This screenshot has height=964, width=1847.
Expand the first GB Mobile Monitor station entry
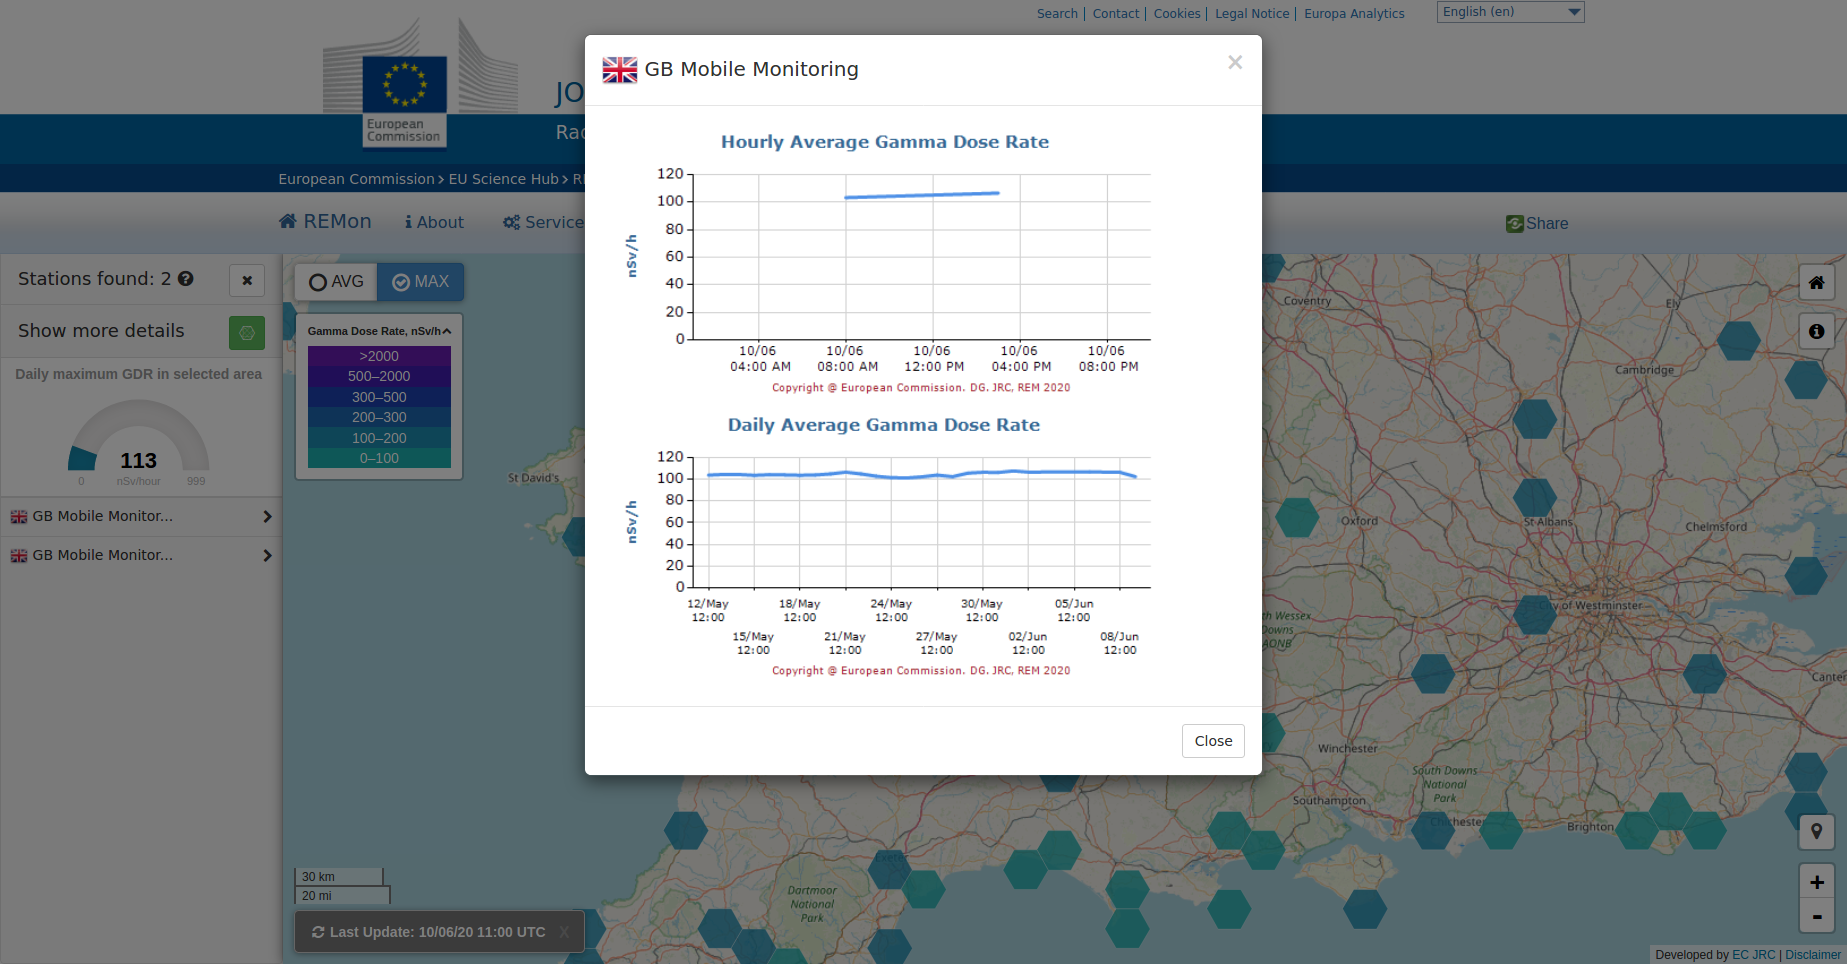(267, 516)
